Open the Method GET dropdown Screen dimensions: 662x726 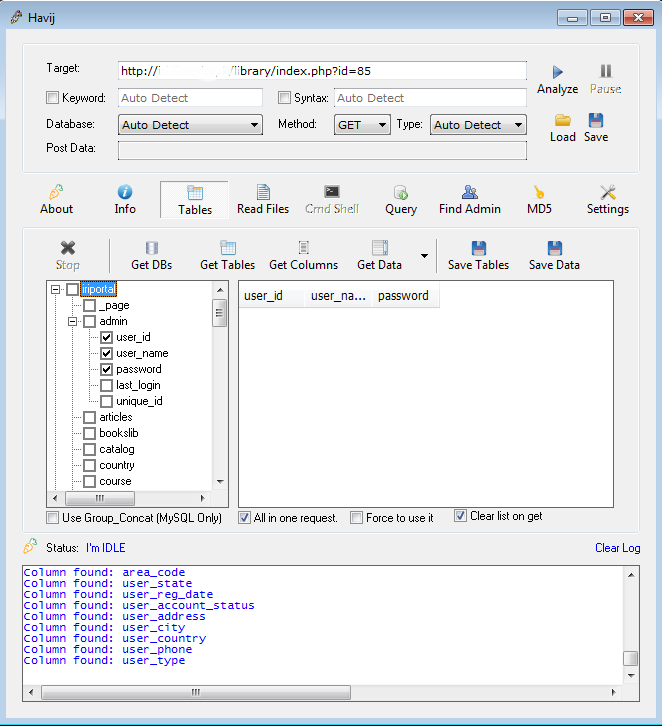(362, 125)
